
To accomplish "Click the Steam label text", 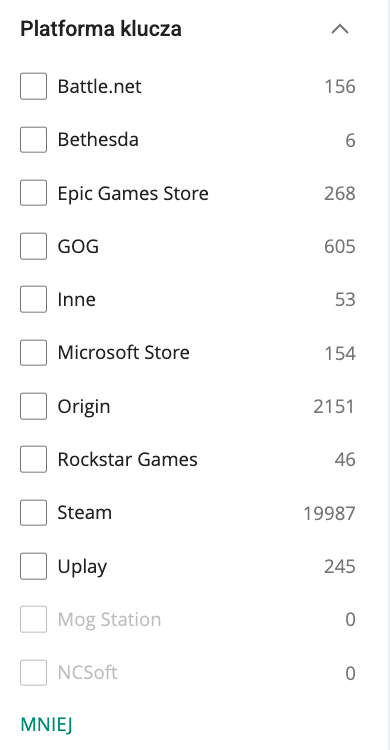I will pyautogui.click(x=85, y=512).
